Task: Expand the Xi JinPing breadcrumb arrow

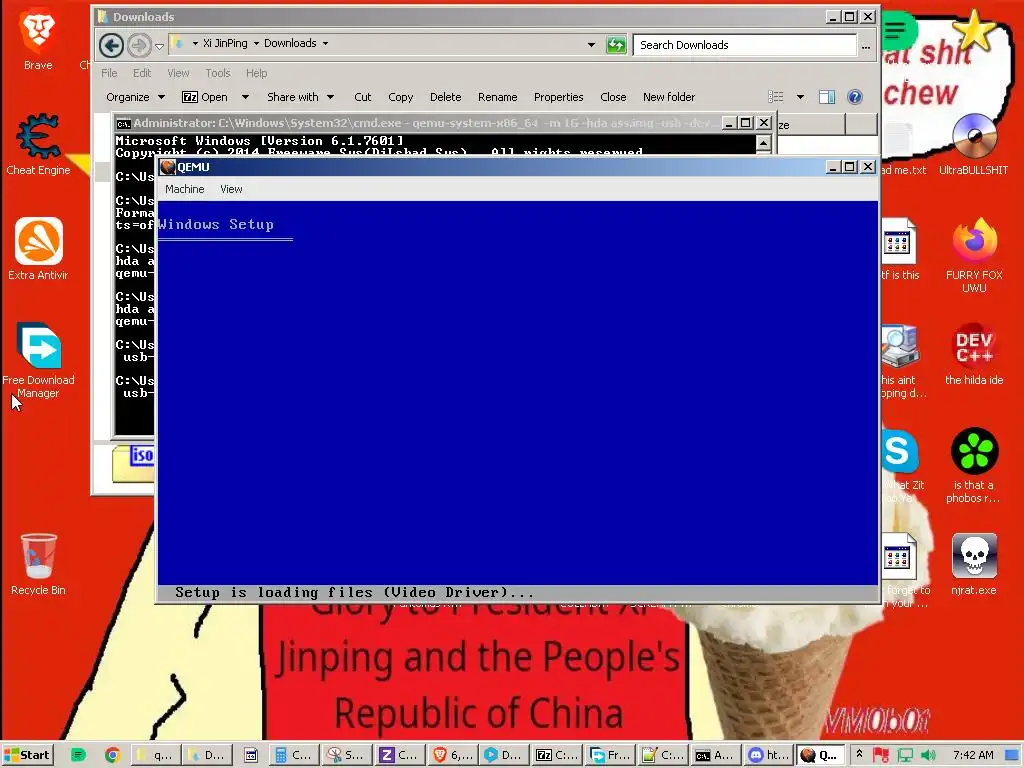Action: (256, 43)
